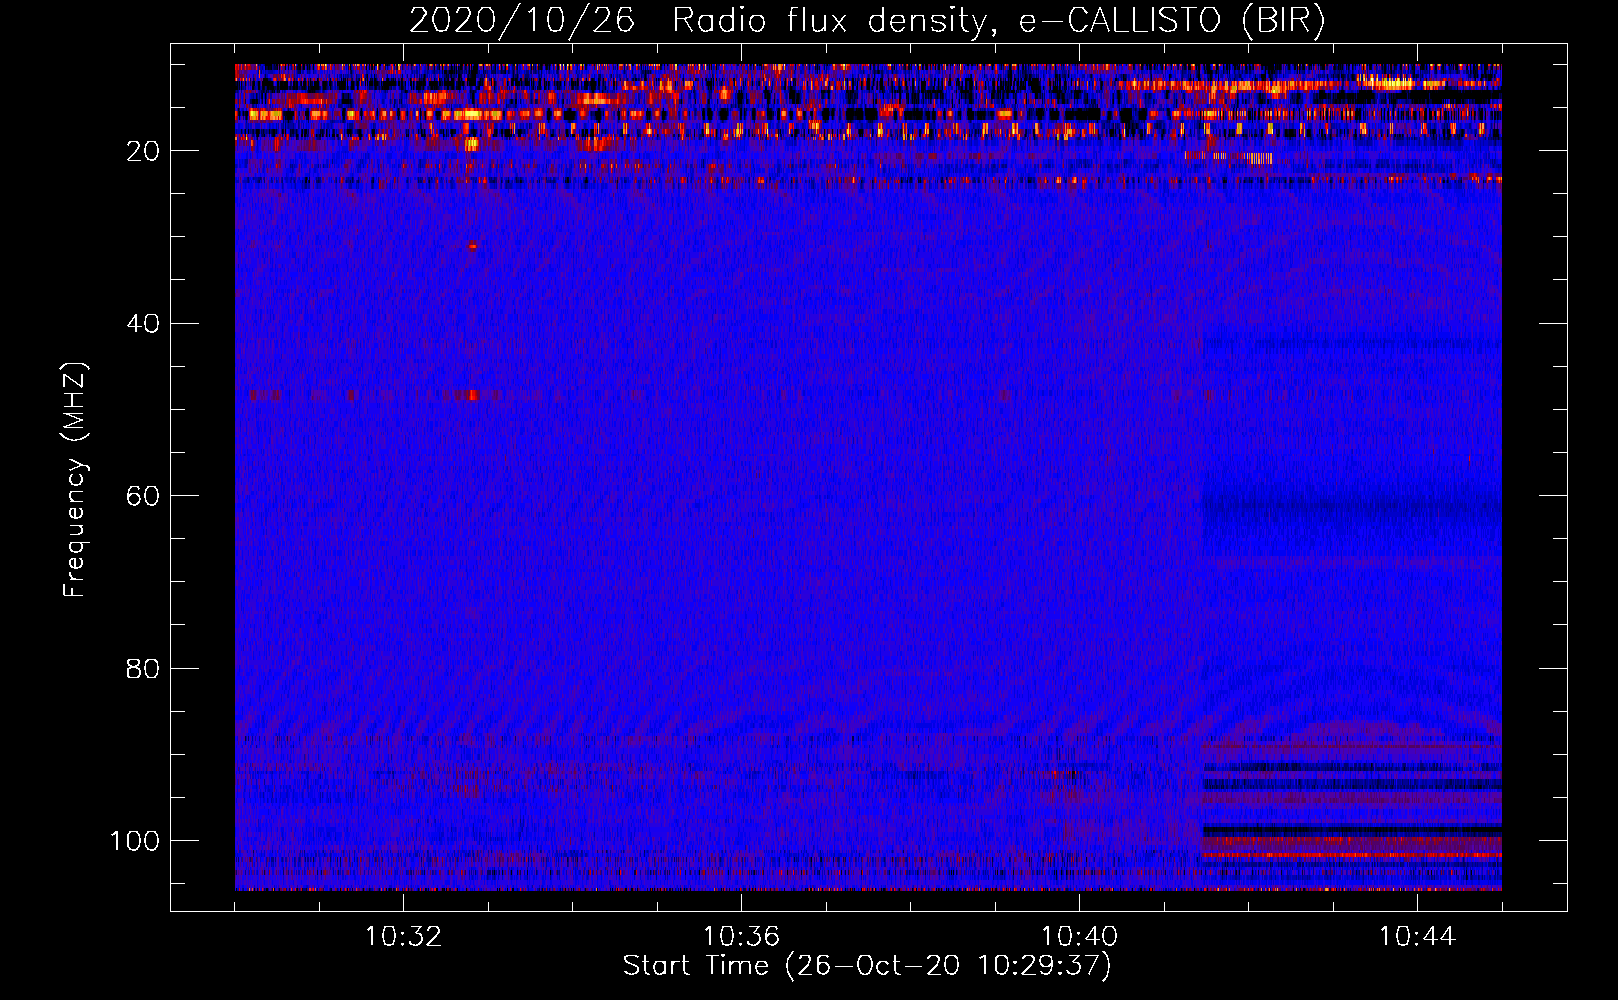
Task: Click the "Frequency (MHZ)" axis label
Action: click(x=76, y=480)
